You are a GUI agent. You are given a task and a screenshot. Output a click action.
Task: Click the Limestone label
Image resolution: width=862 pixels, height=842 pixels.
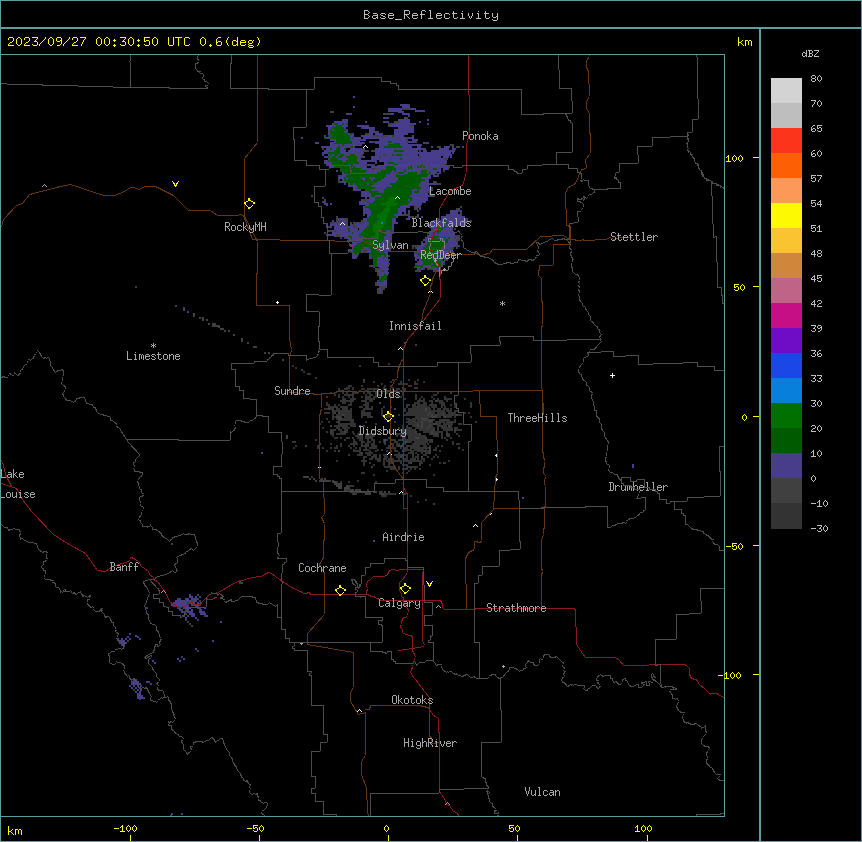click(153, 356)
